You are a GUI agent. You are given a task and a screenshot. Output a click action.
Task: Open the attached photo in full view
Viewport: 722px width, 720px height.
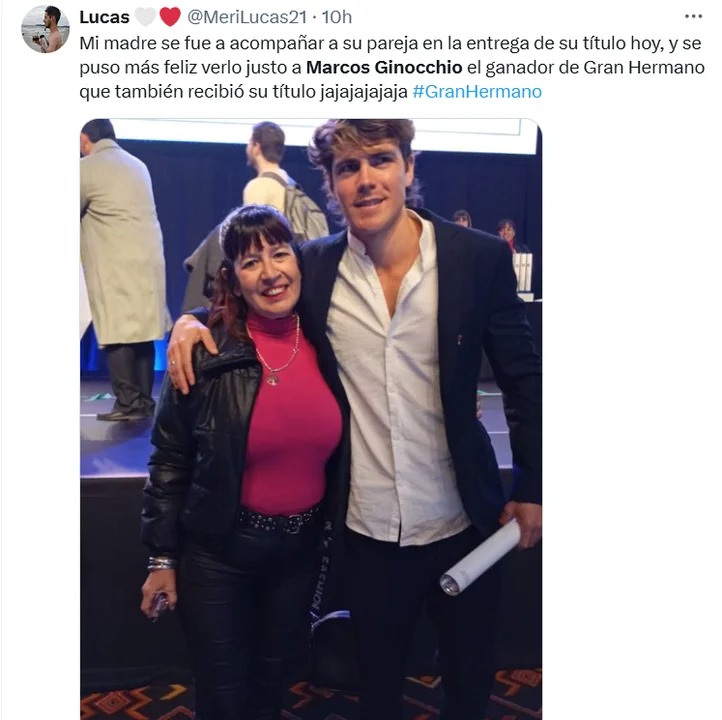(311, 419)
